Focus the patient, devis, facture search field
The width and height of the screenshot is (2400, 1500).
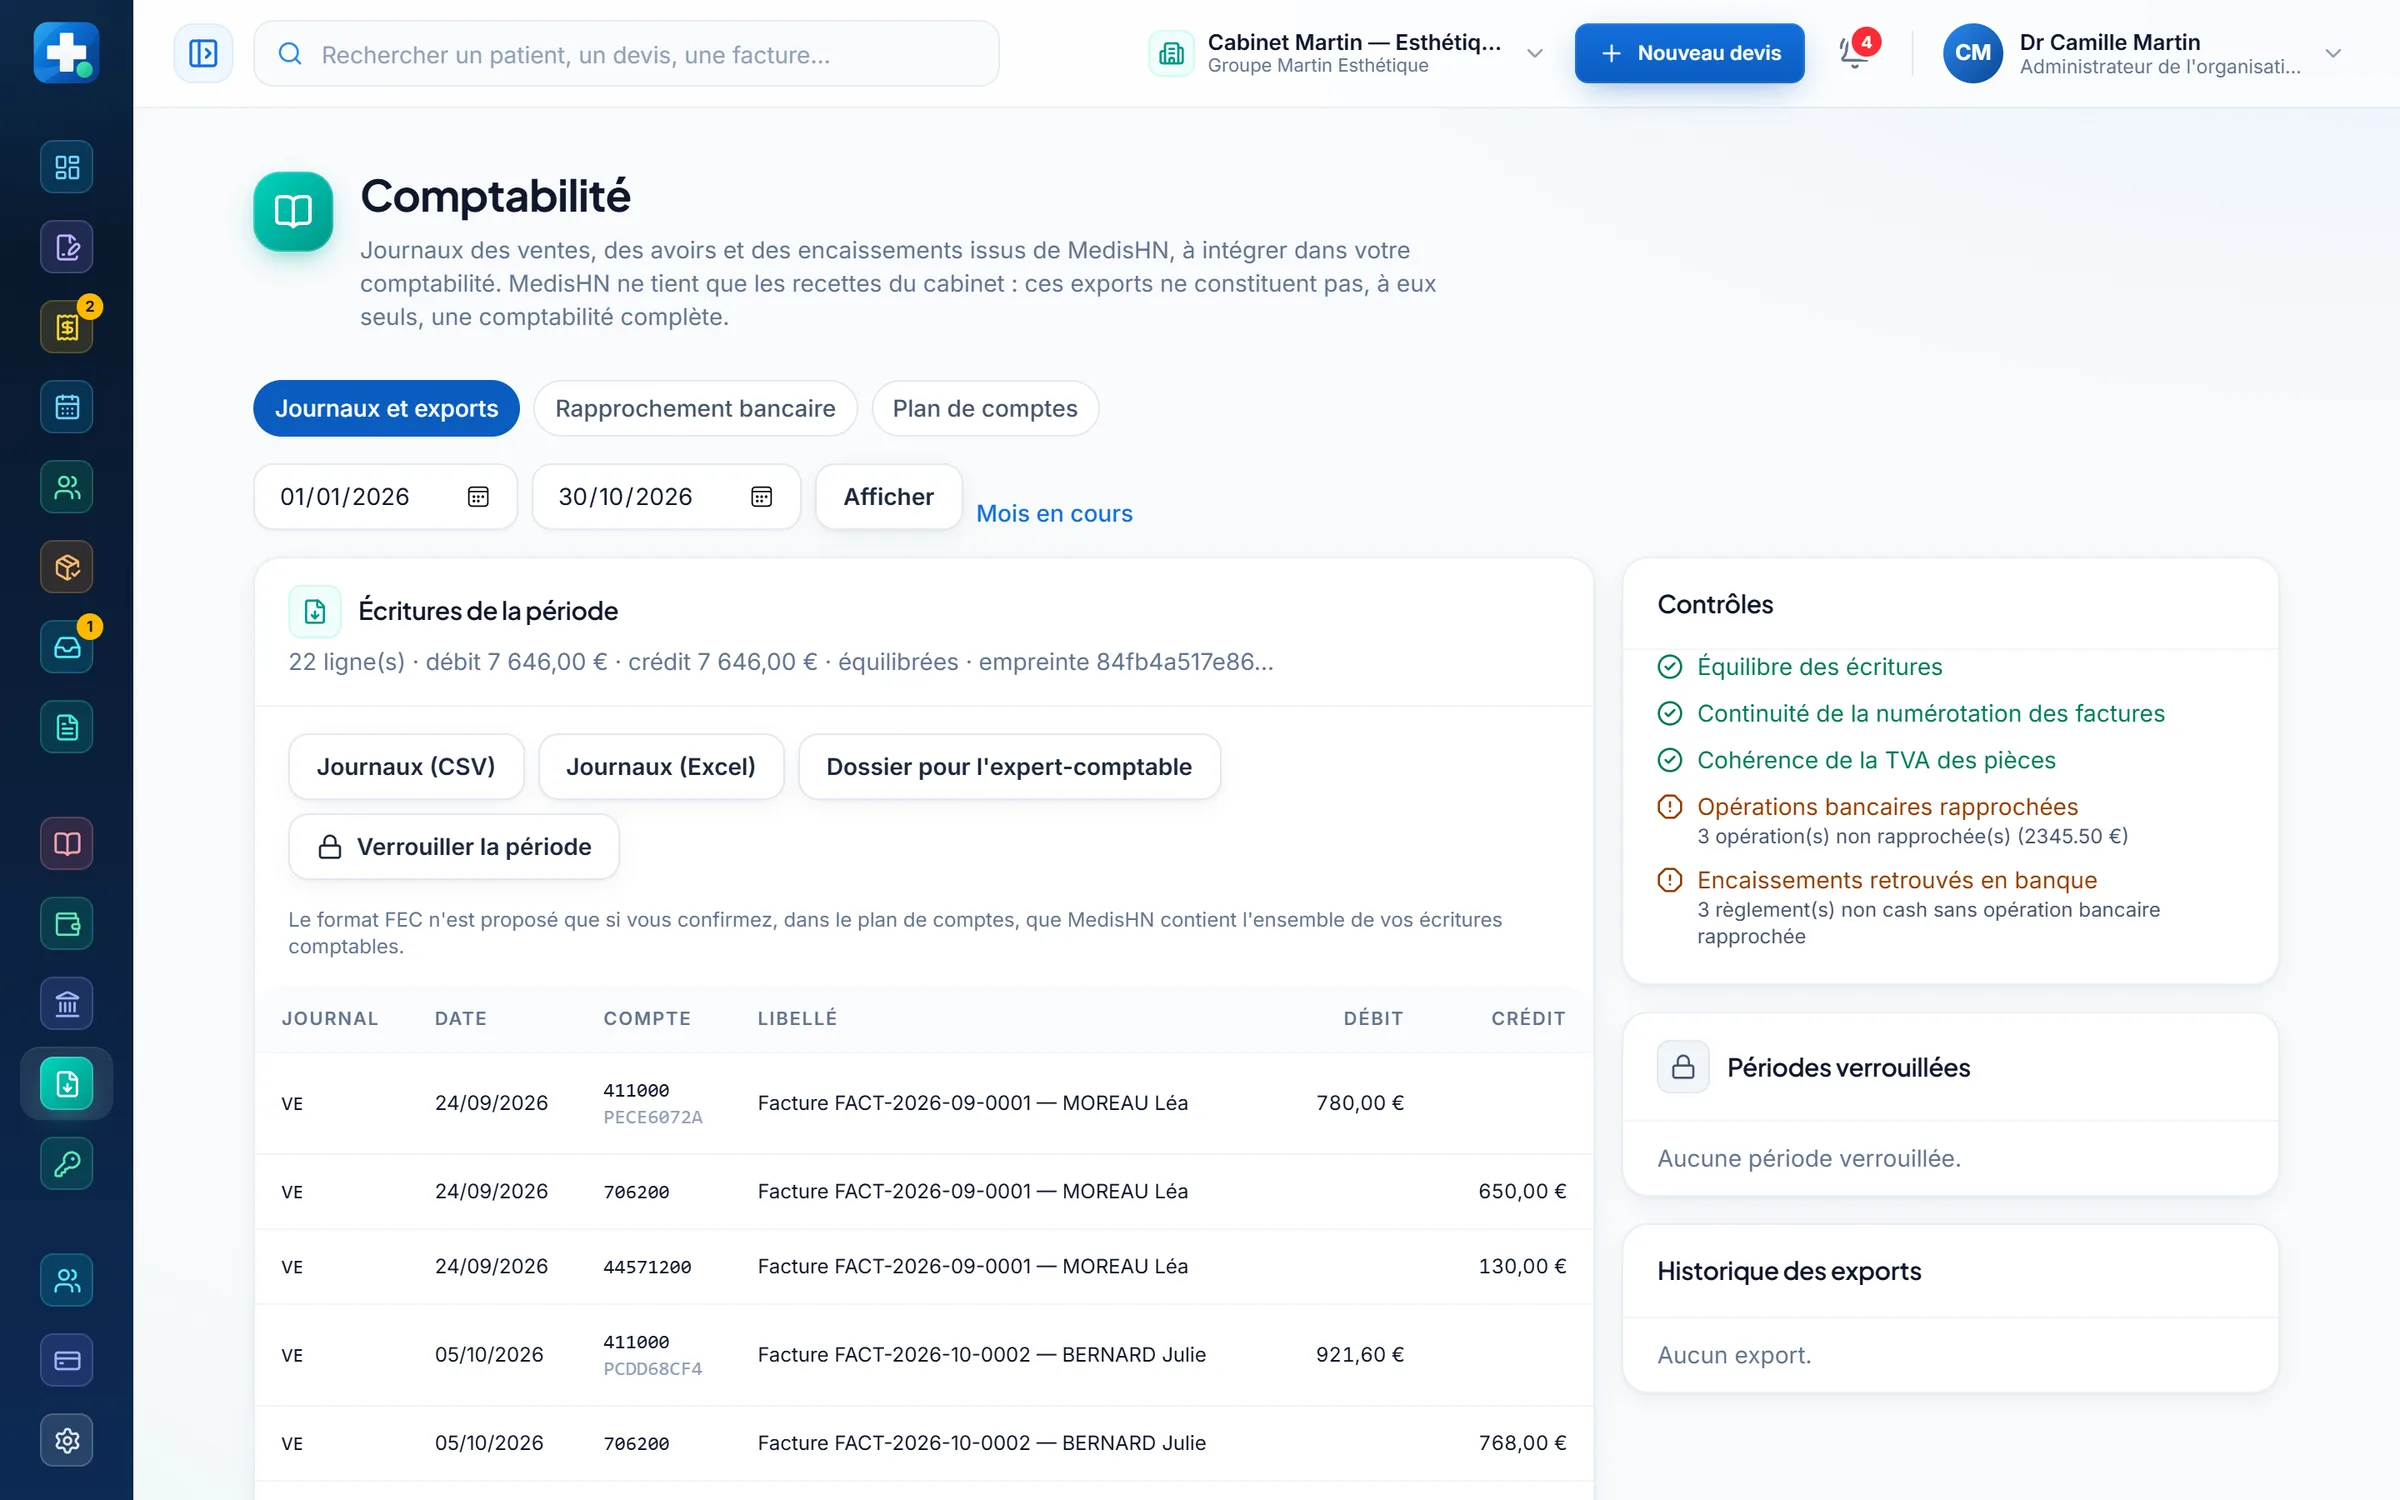tap(626, 54)
